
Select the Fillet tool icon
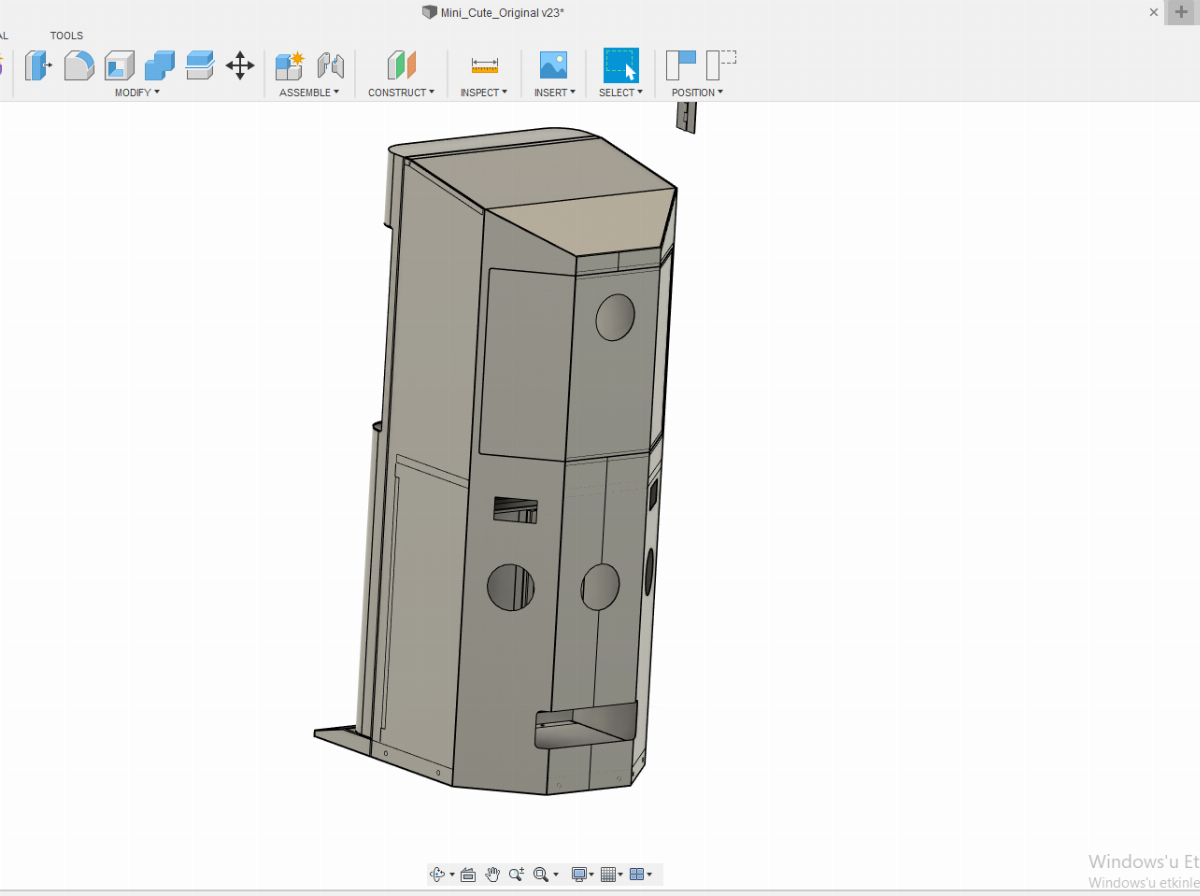[x=79, y=66]
